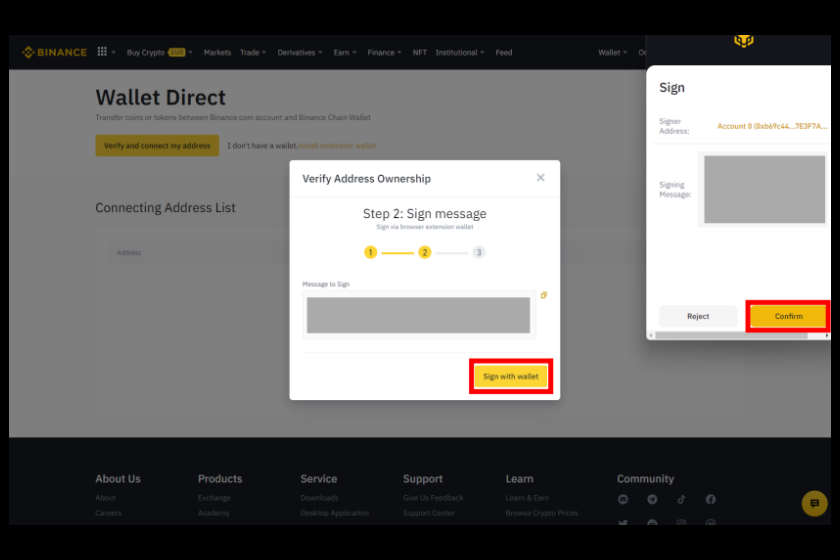Select step 3 indicator in dialog
Viewport: 840px width, 560px height.
tap(479, 252)
